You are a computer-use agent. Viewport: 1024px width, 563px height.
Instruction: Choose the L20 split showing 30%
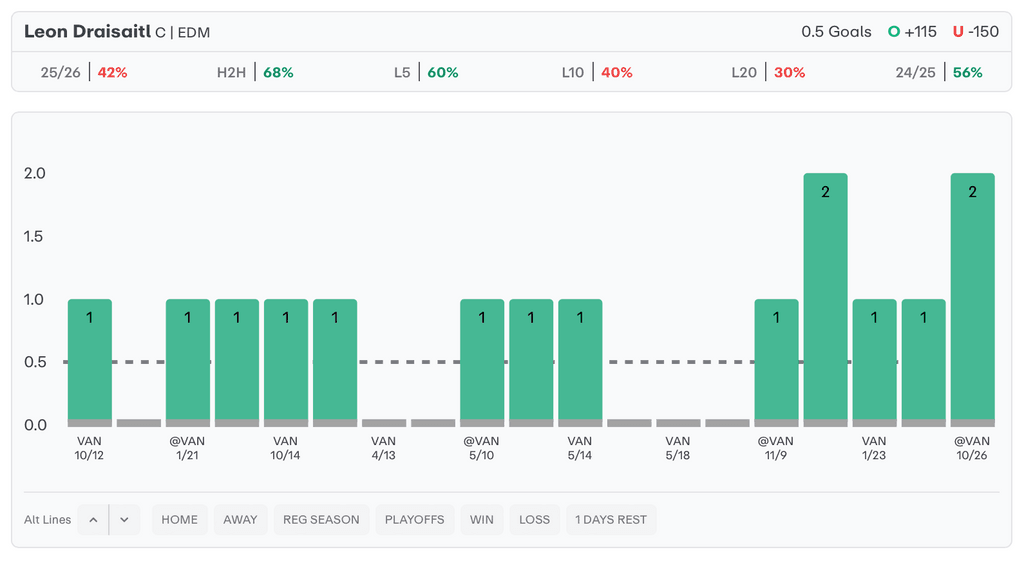click(768, 73)
